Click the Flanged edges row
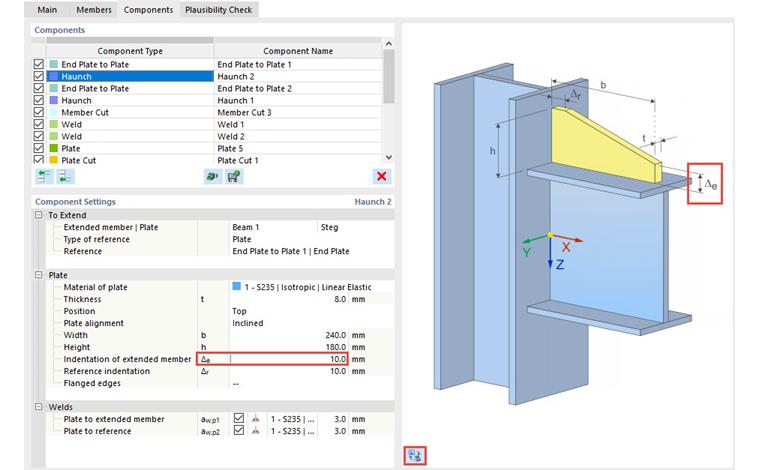The image size is (760, 470). [x=220, y=383]
